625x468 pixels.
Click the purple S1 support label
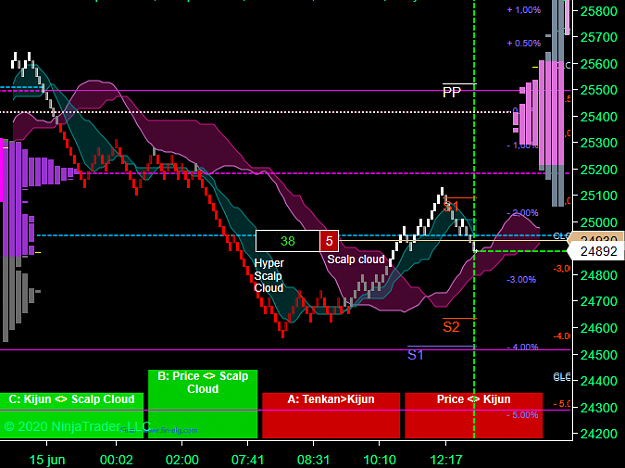click(x=415, y=354)
